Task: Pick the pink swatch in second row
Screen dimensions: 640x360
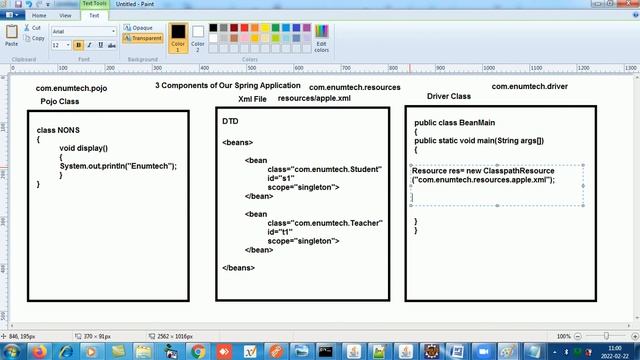Action: (244, 38)
